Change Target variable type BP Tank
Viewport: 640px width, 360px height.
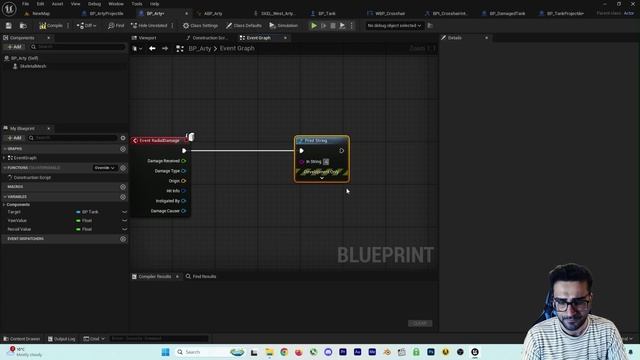tap(87, 212)
